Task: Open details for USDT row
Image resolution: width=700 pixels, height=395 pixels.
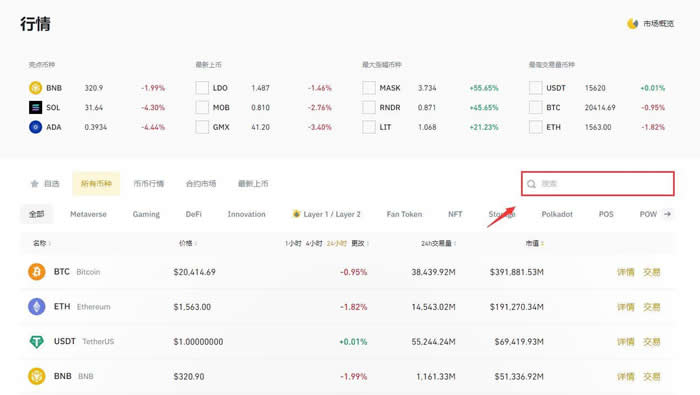Action: (625, 341)
